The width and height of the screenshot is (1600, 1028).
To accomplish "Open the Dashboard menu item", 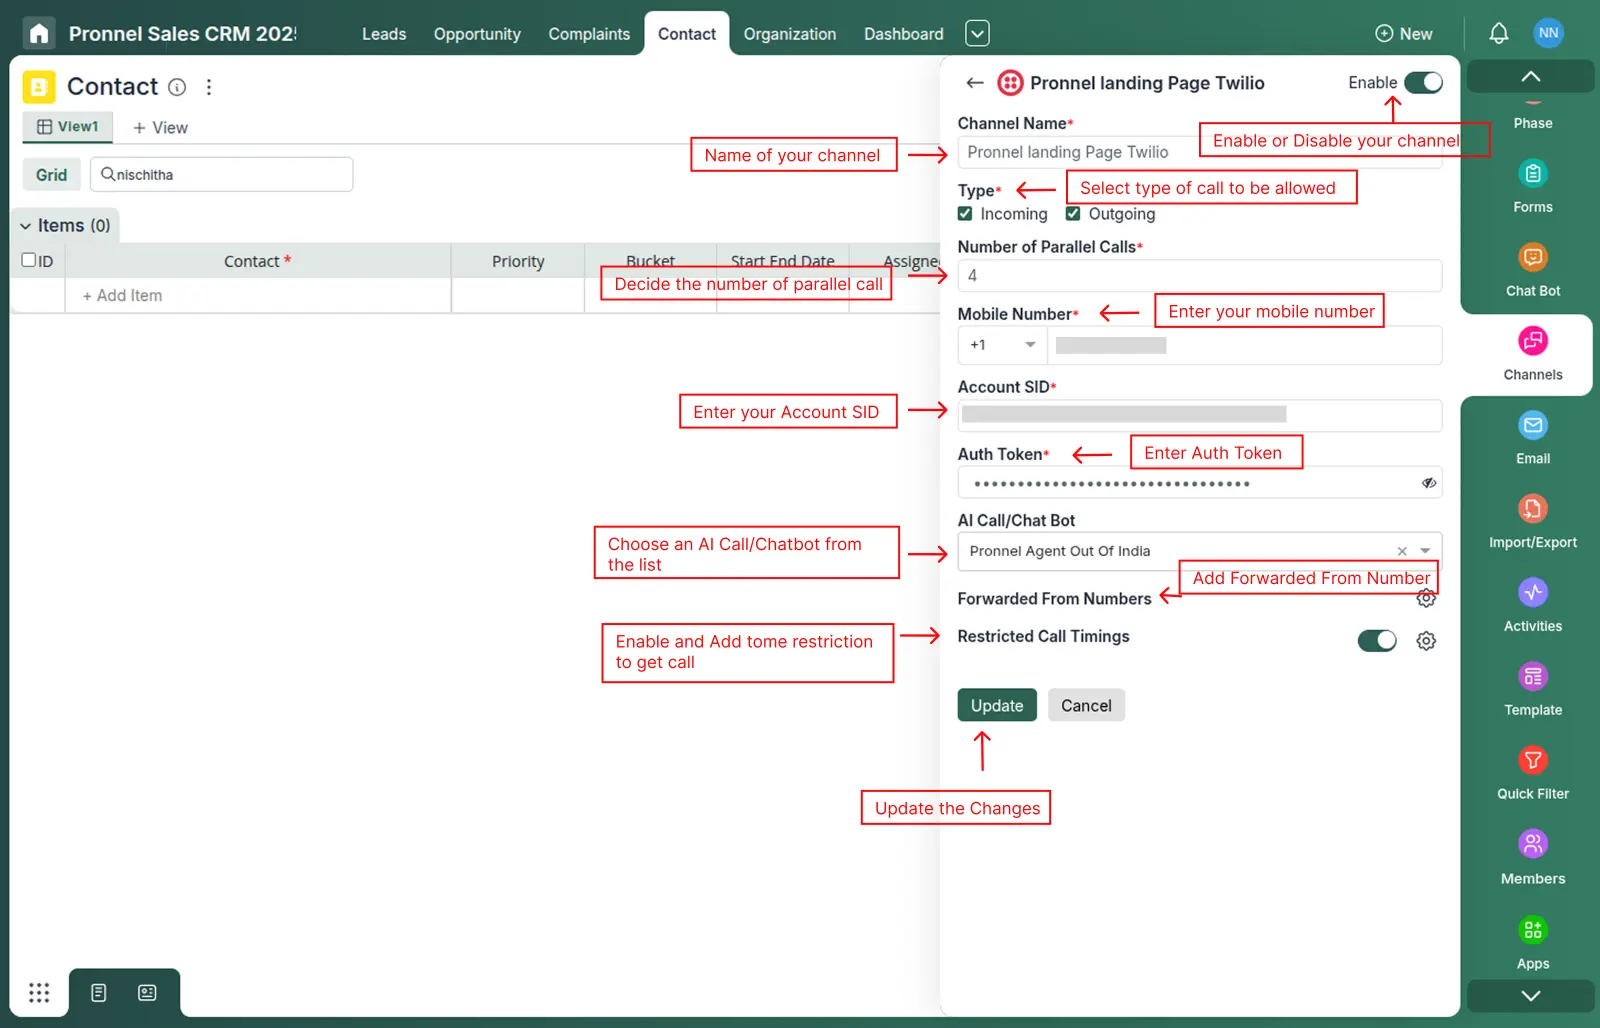I will [902, 33].
